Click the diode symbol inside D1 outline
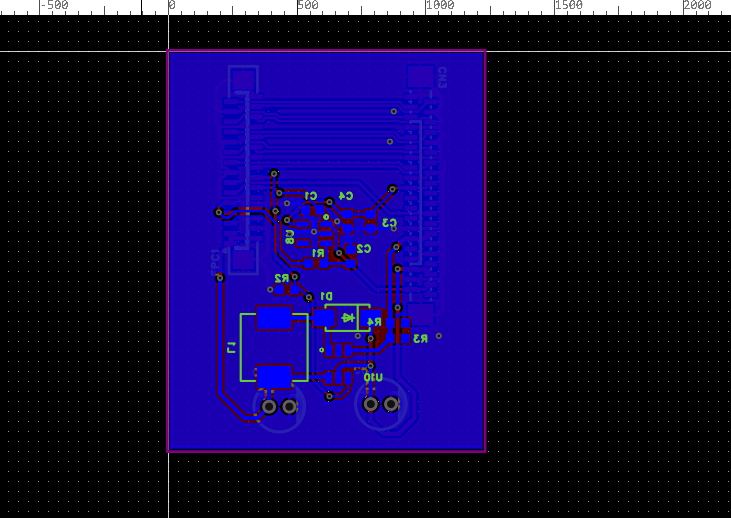 pyautogui.click(x=348, y=318)
